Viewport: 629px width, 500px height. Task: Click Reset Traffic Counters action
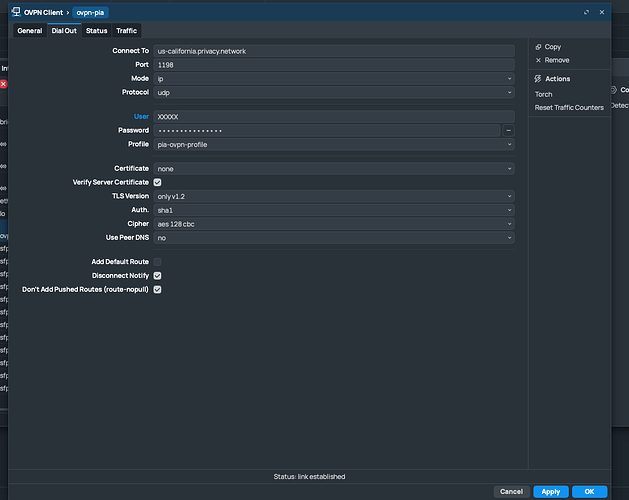(x=569, y=107)
